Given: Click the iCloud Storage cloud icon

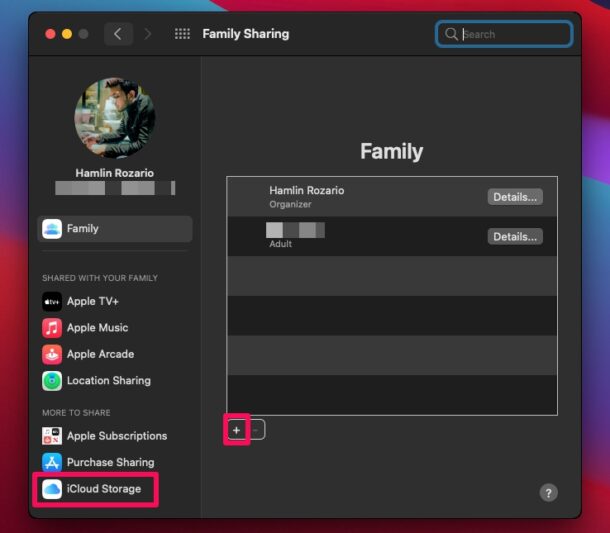Looking at the screenshot, I should coord(52,489).
